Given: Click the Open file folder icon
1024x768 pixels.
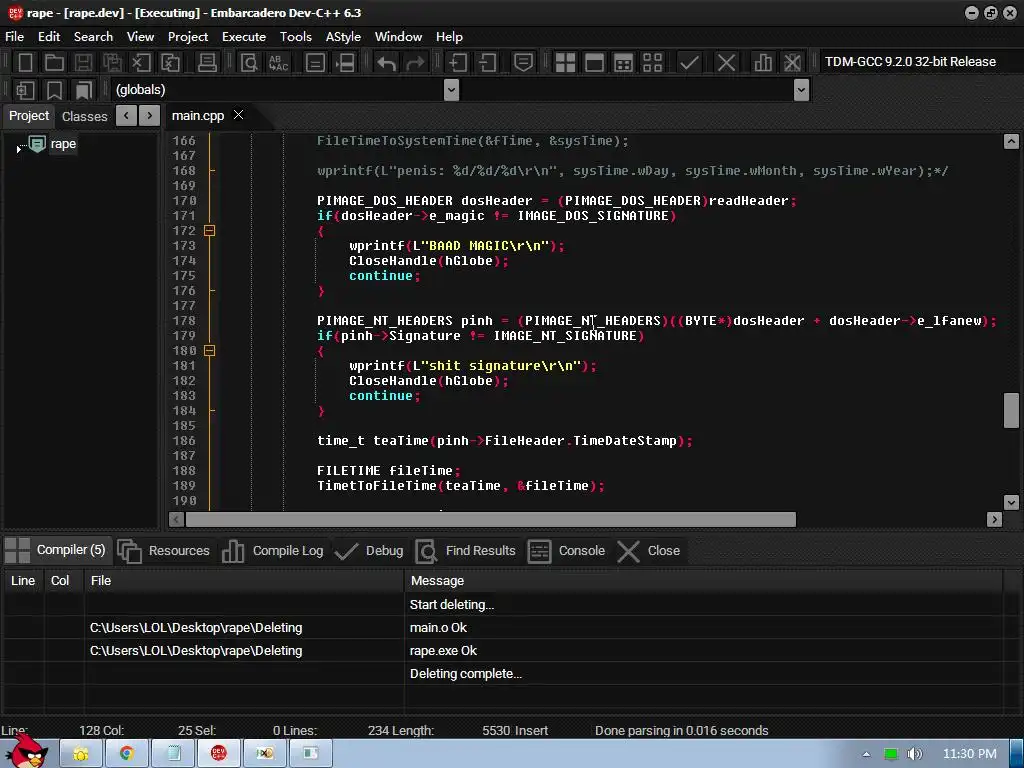Looking at the screenshot, I should click(54, 62).
